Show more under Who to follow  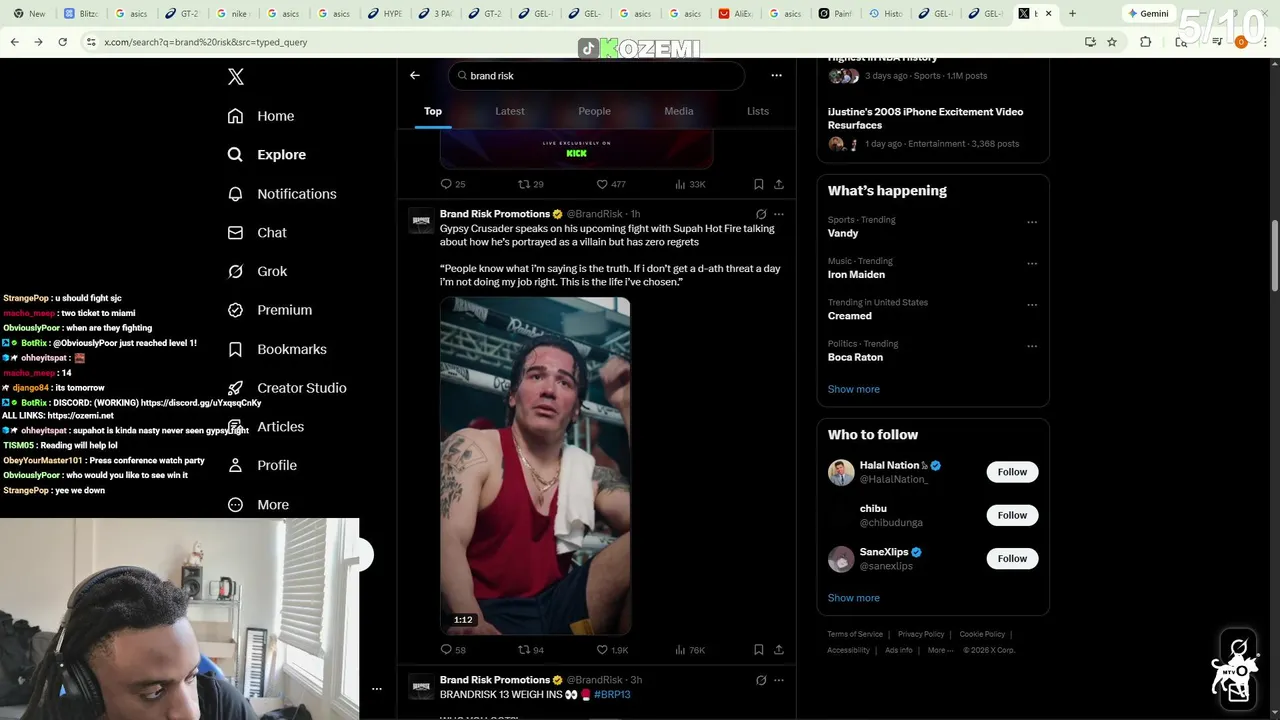coord(854,598)
